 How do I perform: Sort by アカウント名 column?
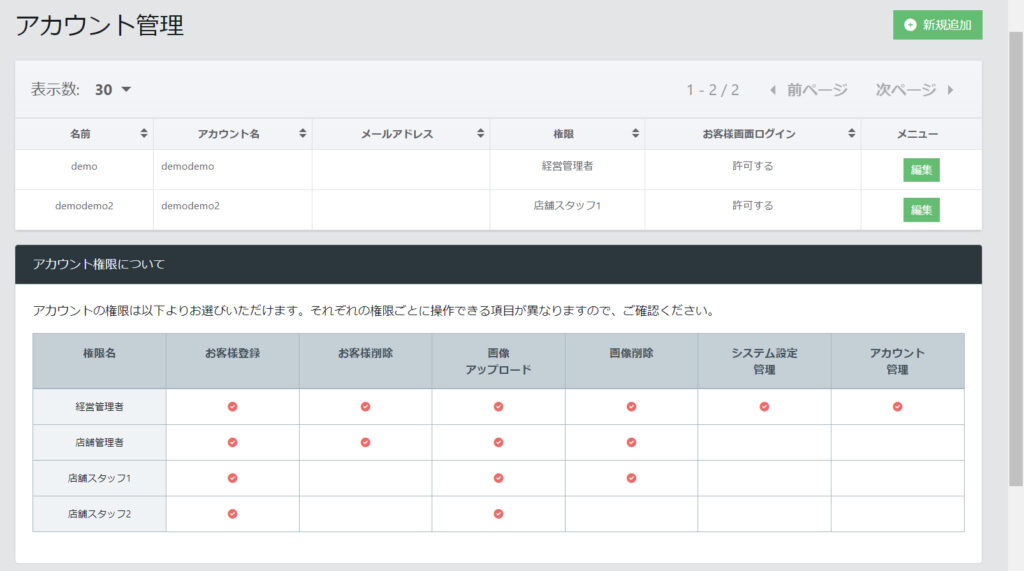(x=302, y=134)
